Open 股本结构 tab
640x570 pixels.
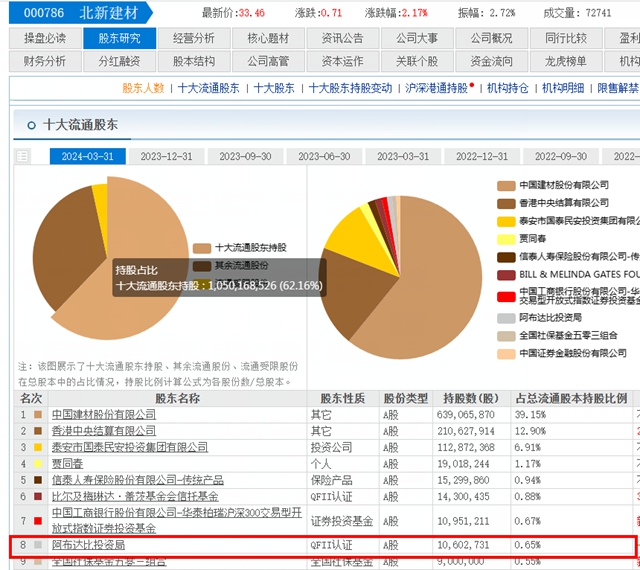pyautogui.click(x=194, y=61)
